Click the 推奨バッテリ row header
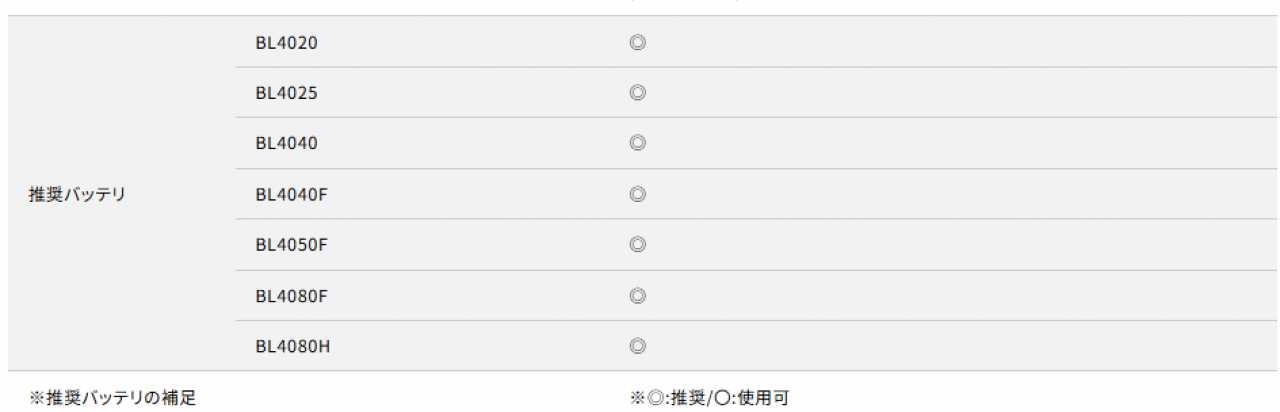Image resolution: width=1280 pixels, height=412 pixels. [77, 194]
